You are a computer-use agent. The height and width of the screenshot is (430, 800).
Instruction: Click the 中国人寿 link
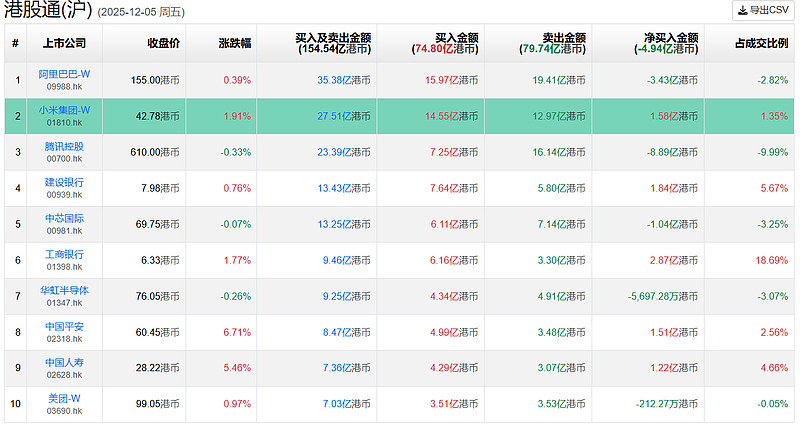coord(64,362)
